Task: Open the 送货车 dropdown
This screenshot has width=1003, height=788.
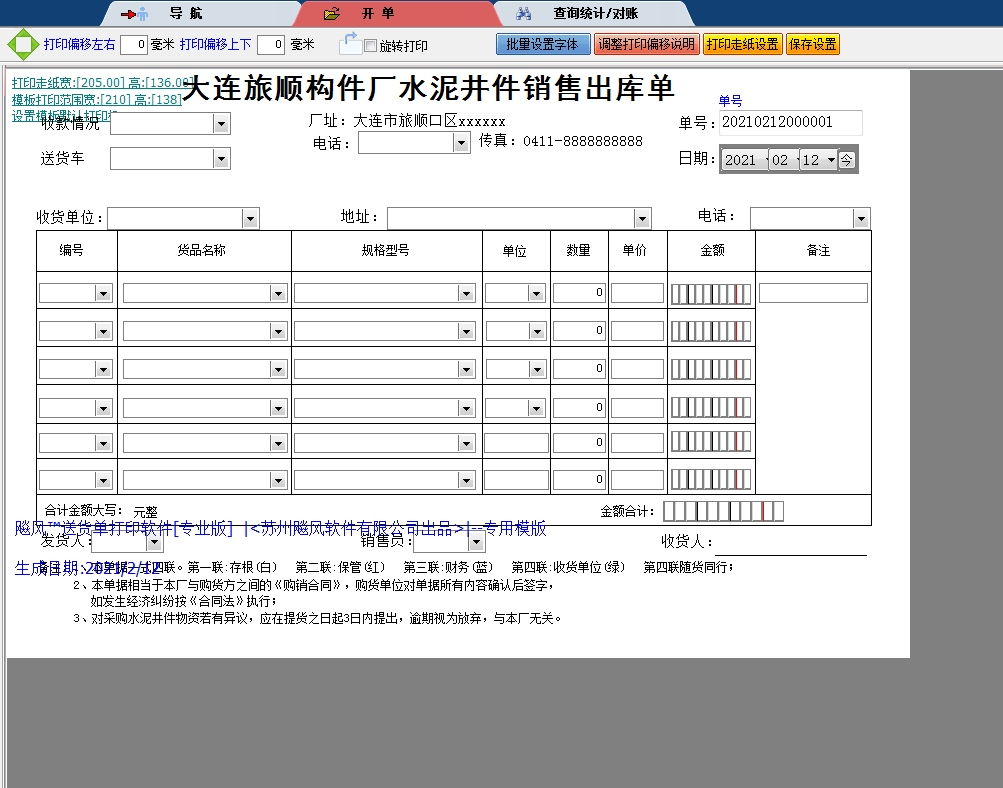Action: point(222,158)
